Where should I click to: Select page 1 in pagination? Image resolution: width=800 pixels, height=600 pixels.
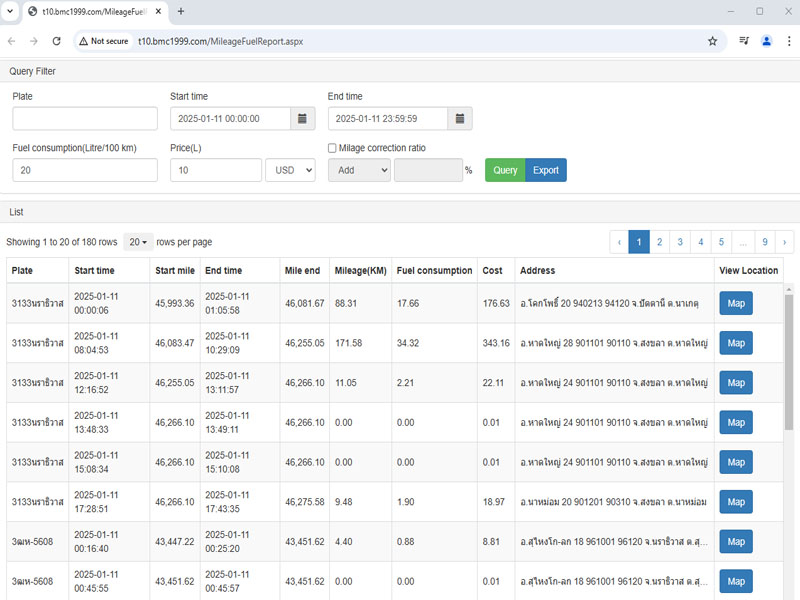pos(639,242)
